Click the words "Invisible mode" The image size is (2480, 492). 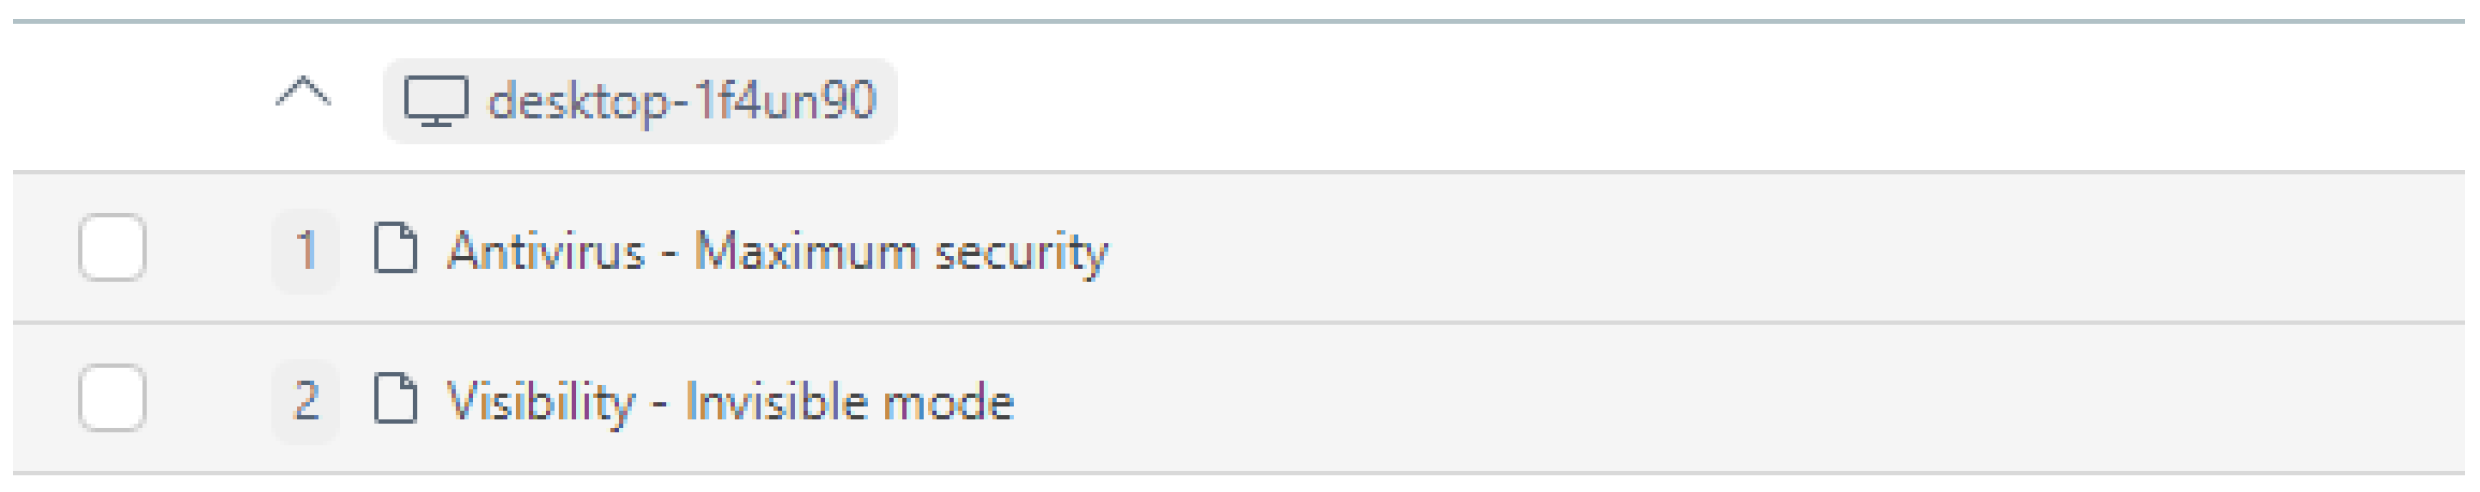(x=849, y=402)
